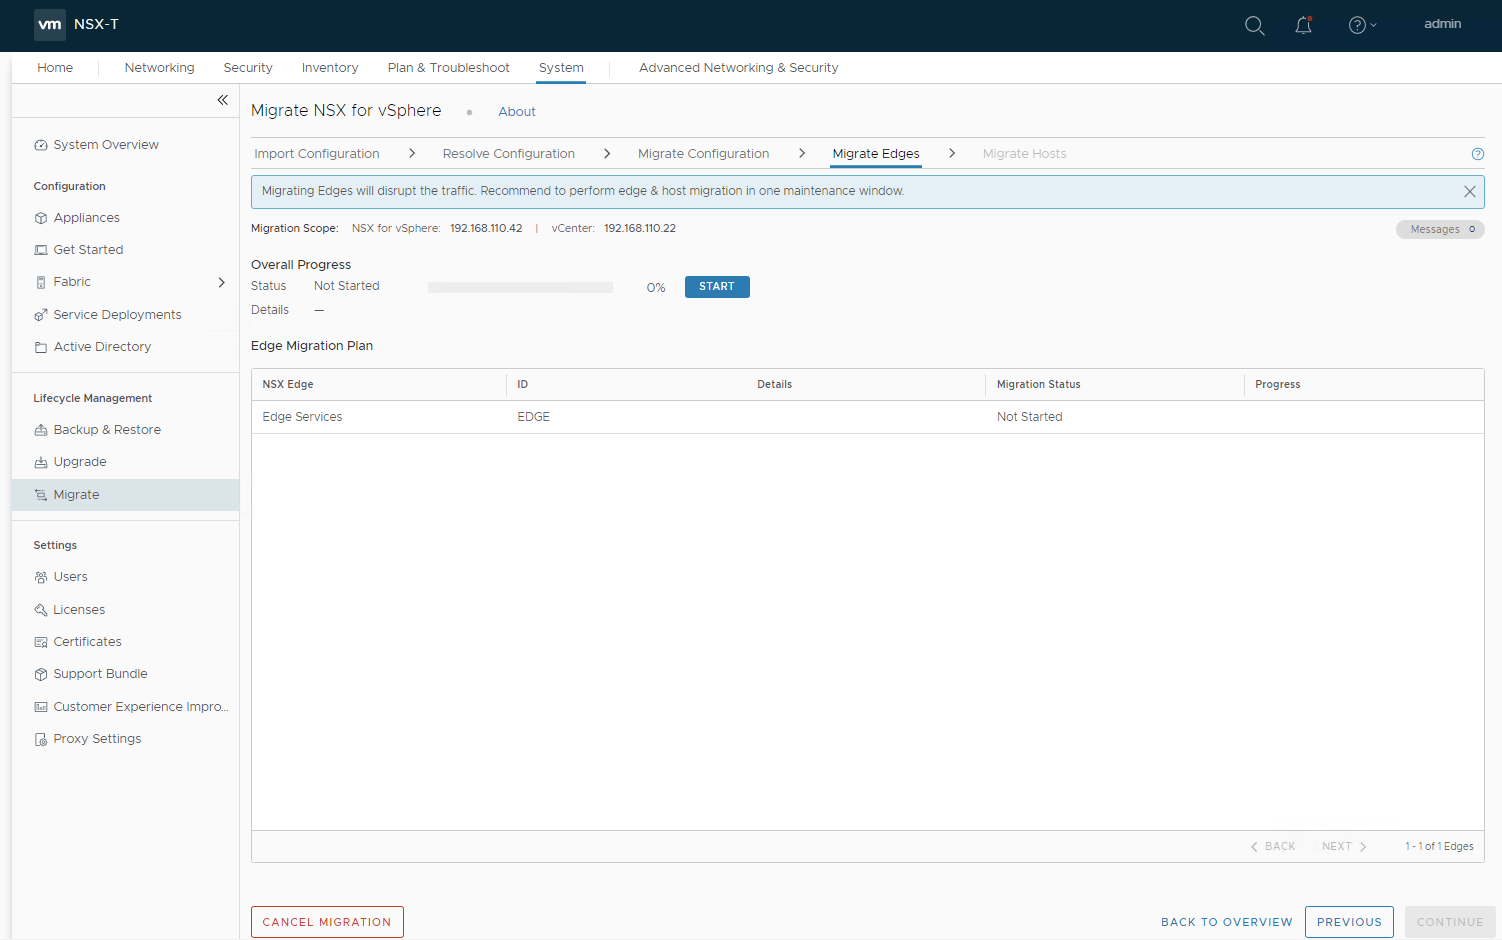Open the help icon beside Migrate Hosts
The width and height of the screenshot is (1502, 940).
(x=1478, y=153)
